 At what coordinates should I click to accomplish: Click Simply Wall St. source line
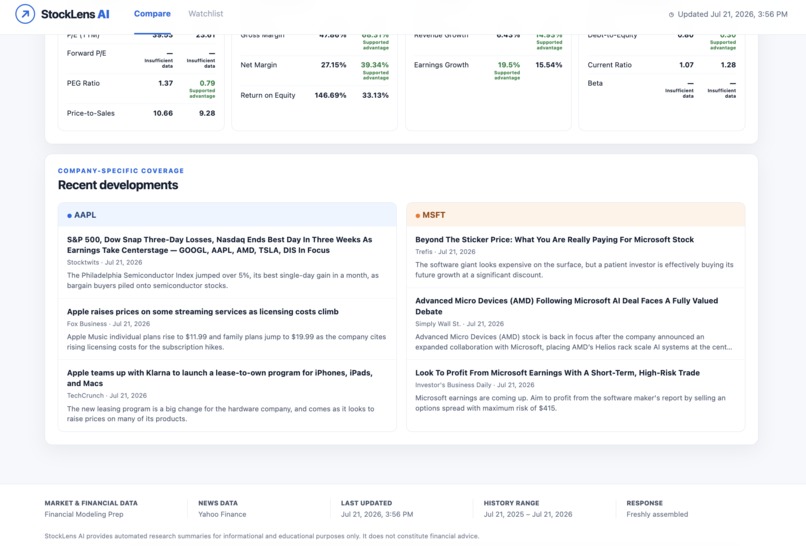pos(460,324)
